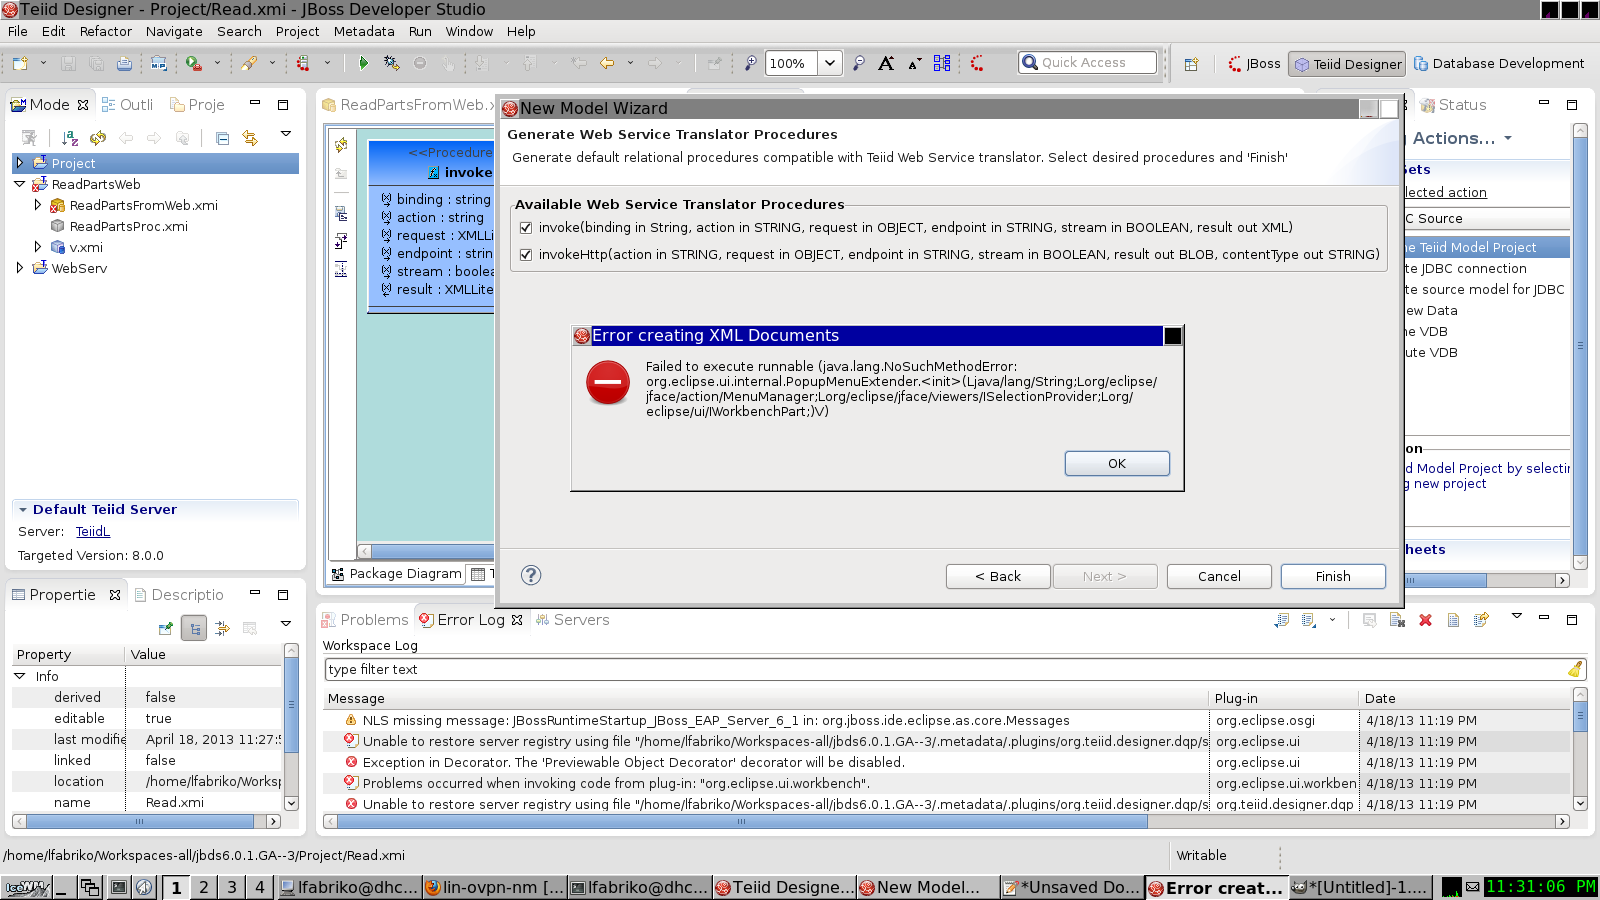The image size is (1600, 900).
Task: Switch to the Servers tab
Action: pos(573,620)
